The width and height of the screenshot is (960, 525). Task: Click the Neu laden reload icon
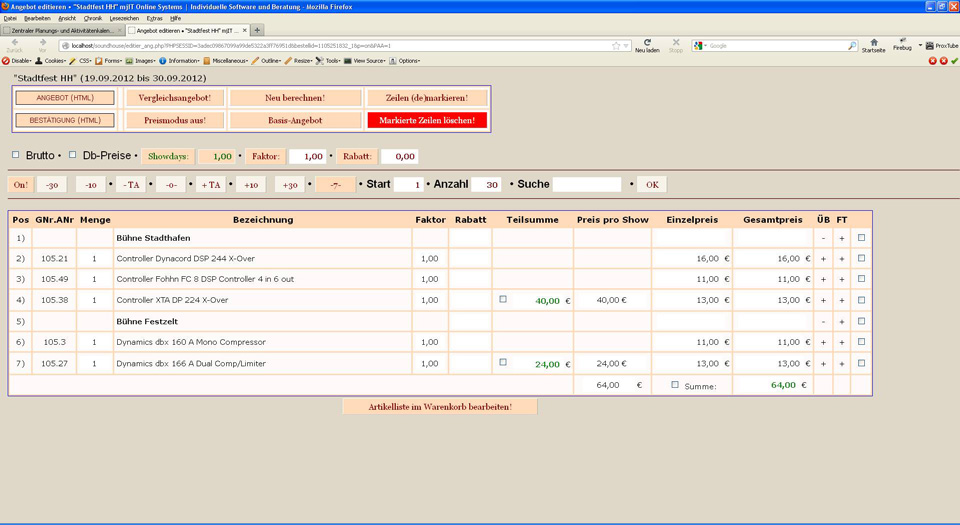pos(647,42)
